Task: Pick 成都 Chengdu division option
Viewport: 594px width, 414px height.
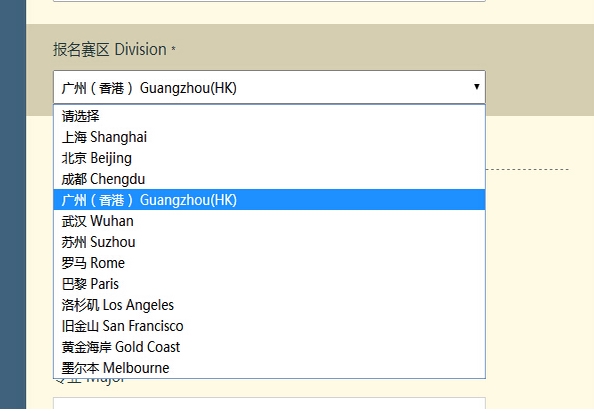Action: (269, 179)
